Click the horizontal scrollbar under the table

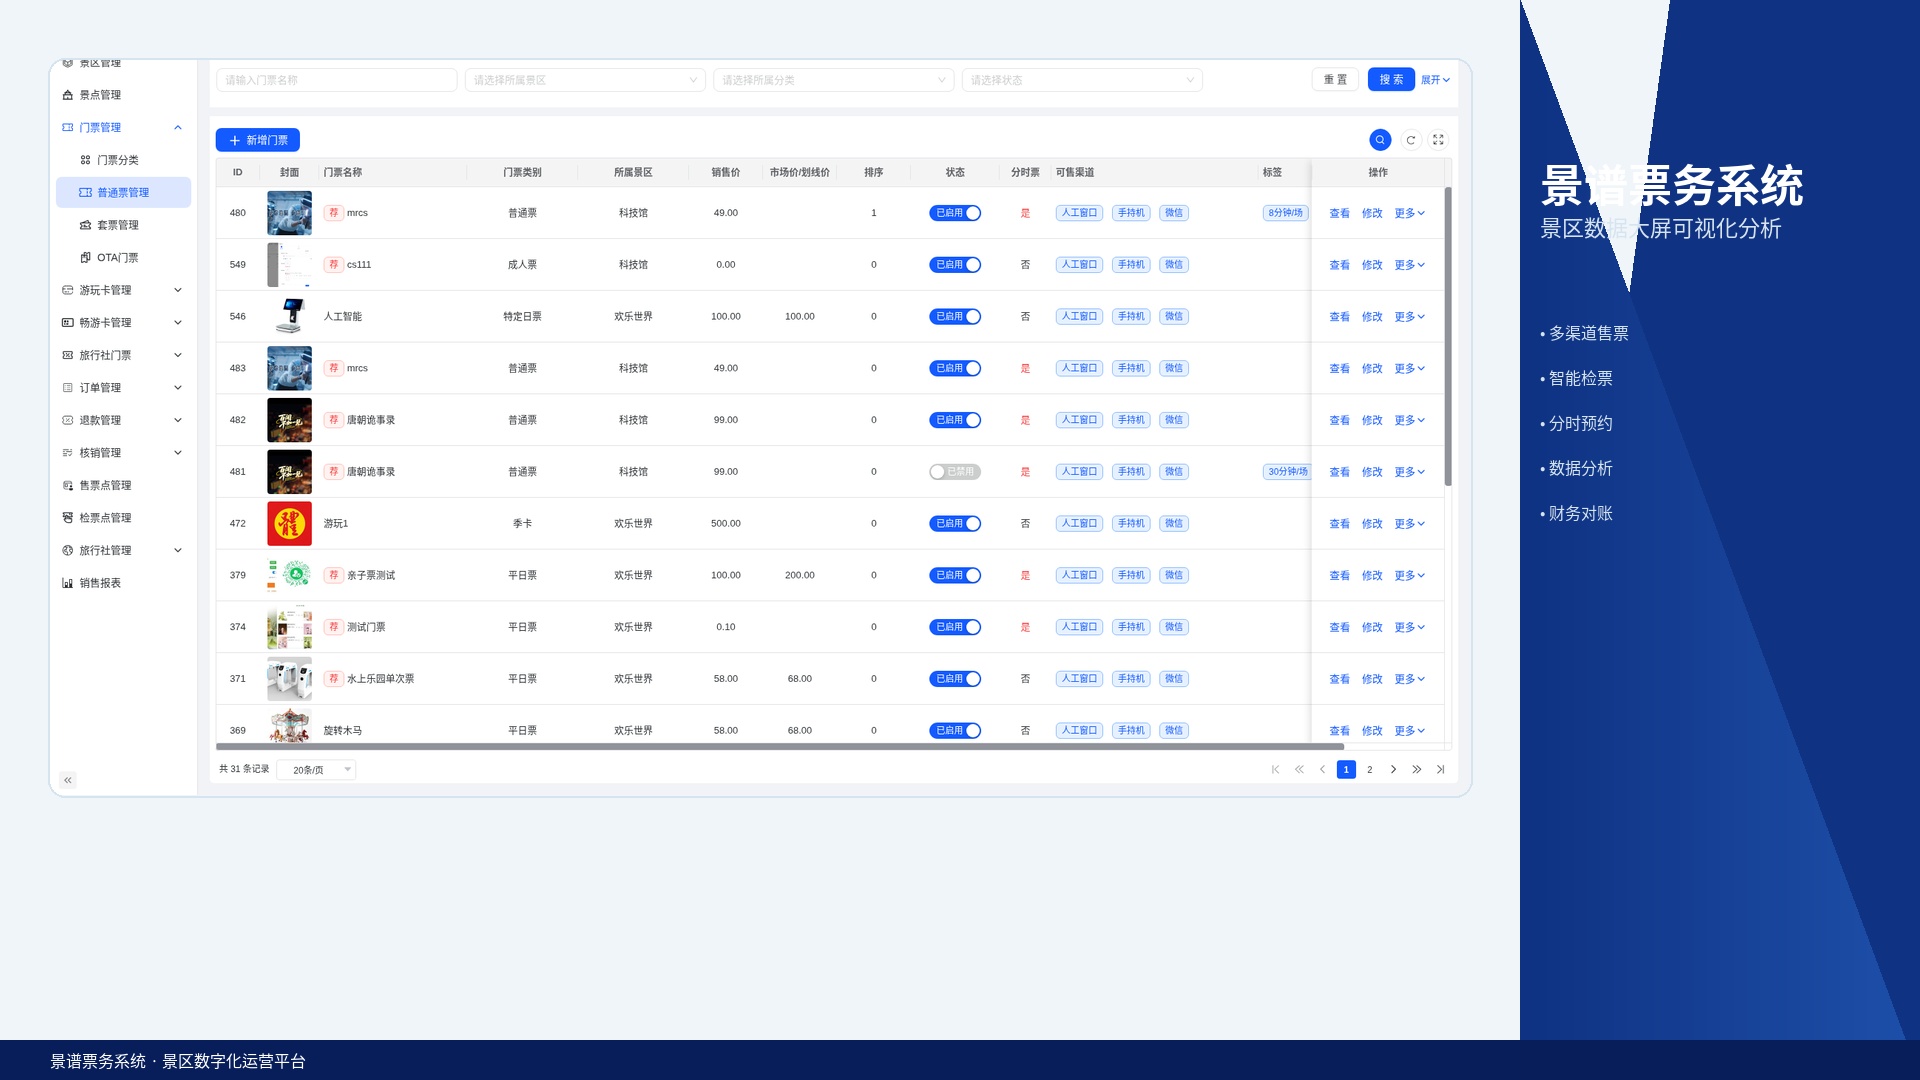tap(780, 747)
